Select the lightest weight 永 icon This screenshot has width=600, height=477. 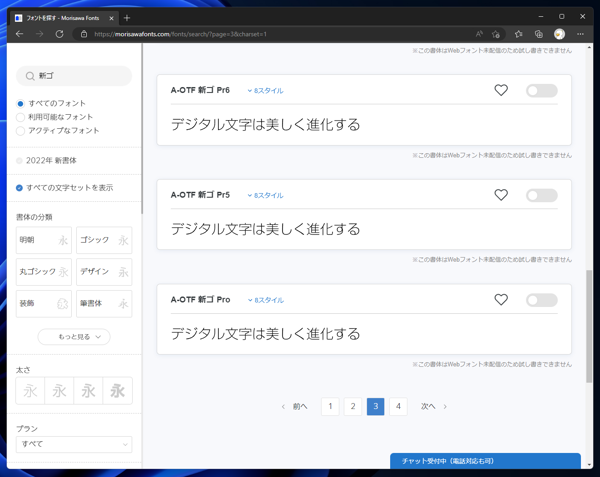[30, 391]
